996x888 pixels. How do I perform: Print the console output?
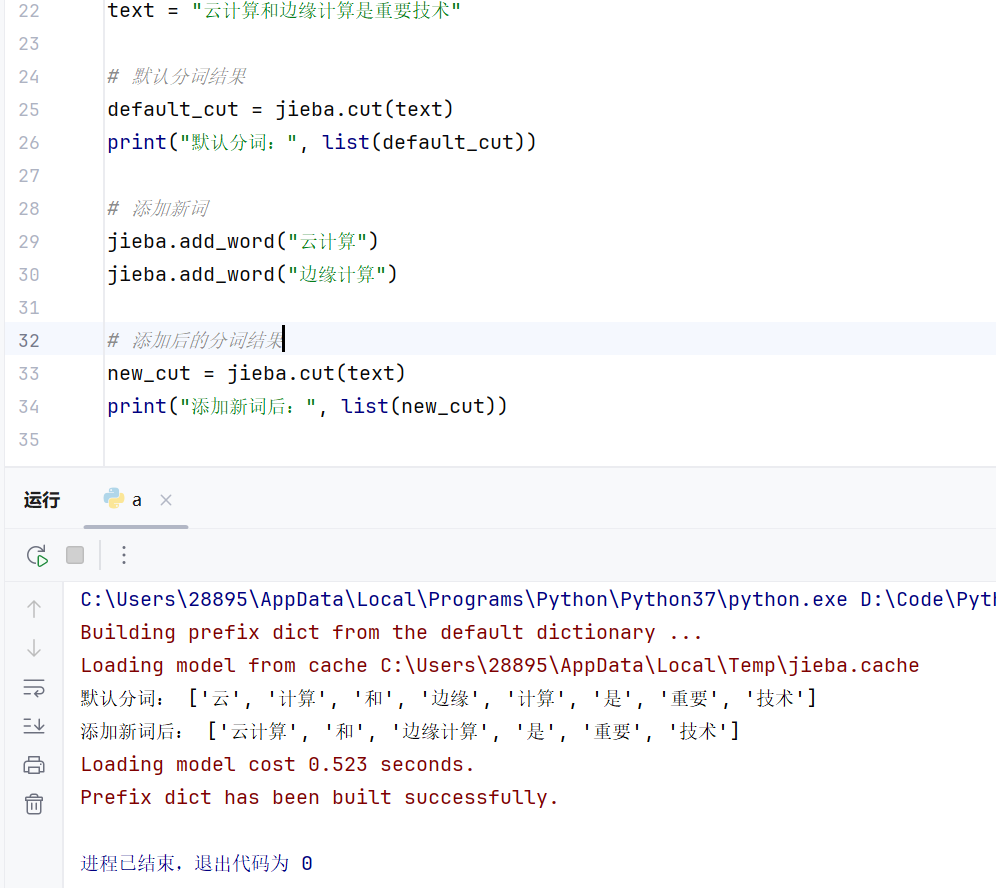(x=34, y=765)
